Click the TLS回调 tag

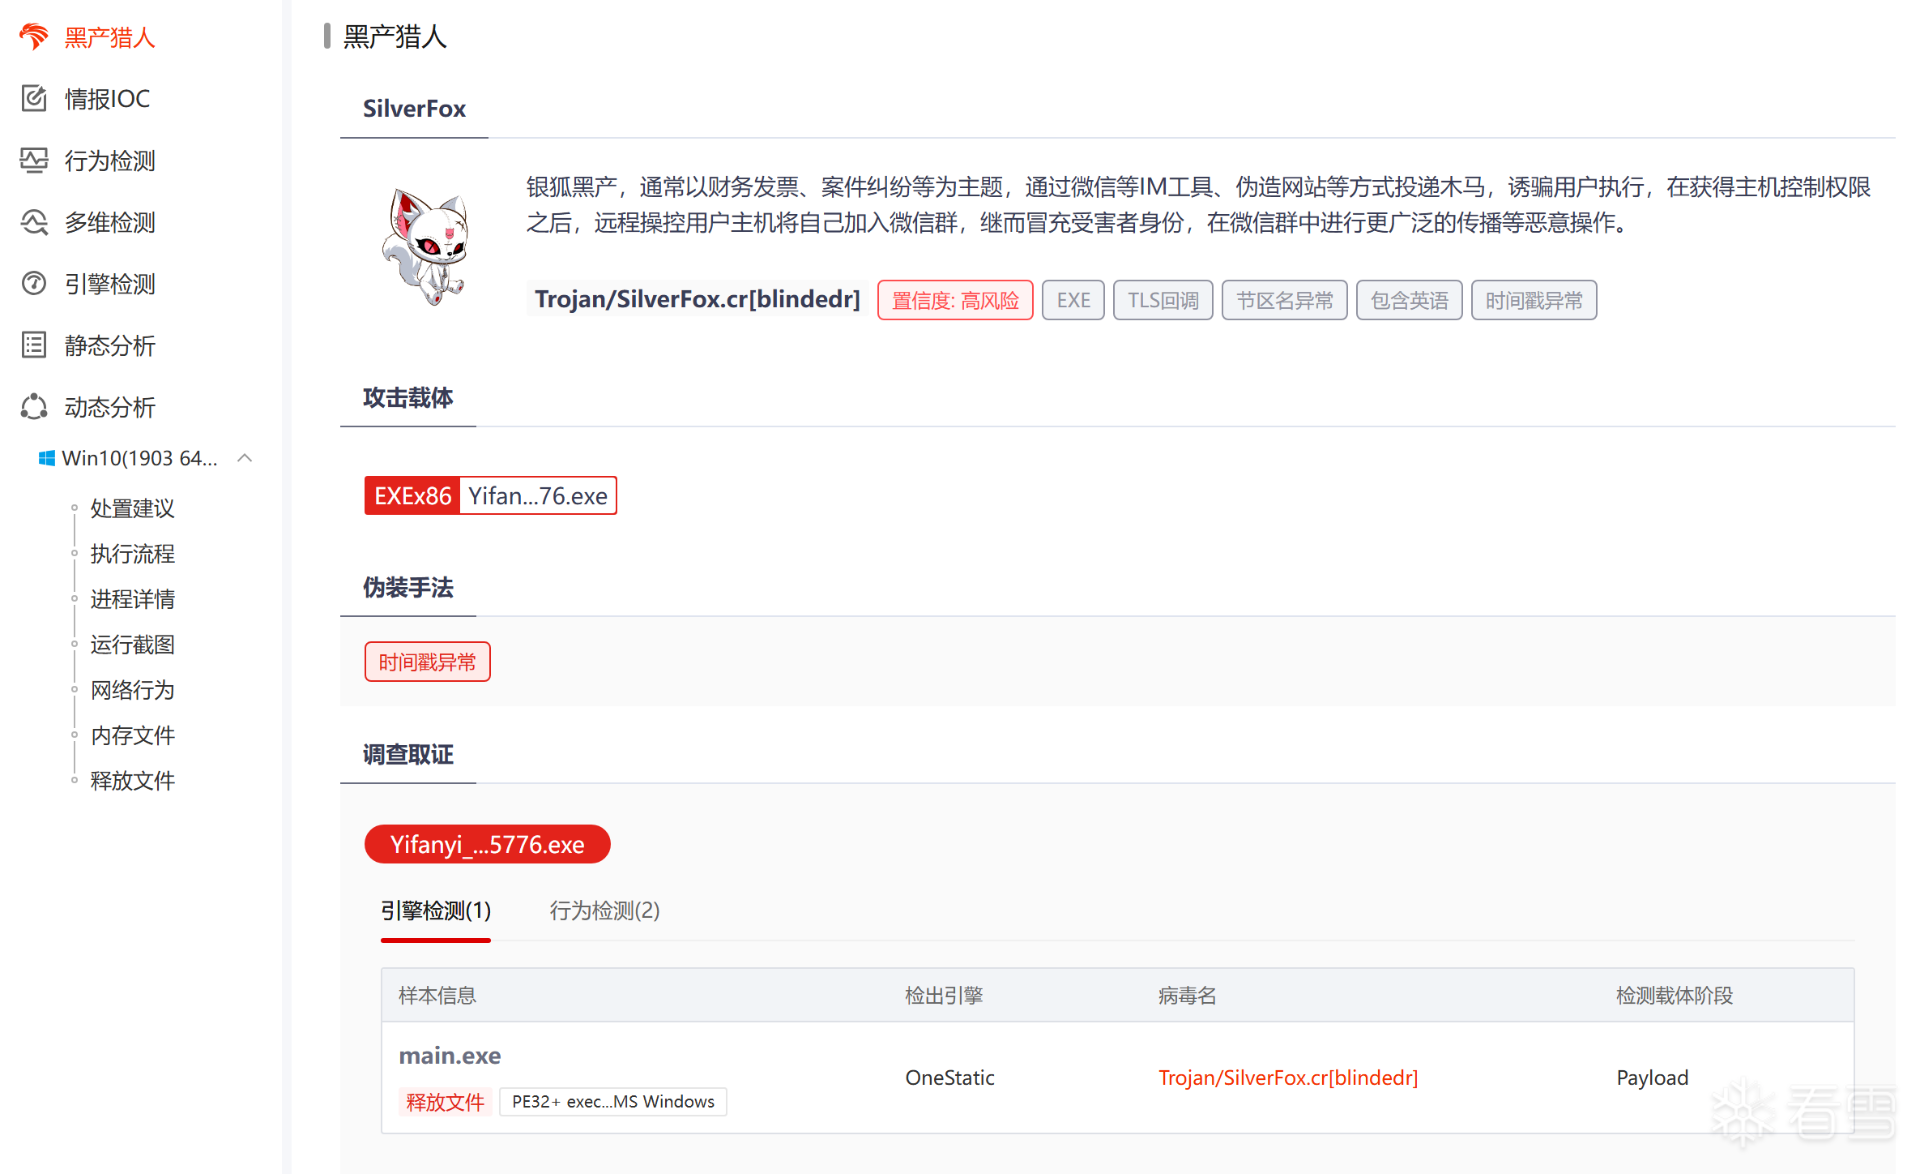pyautogui.click(x=1162, y=300)
